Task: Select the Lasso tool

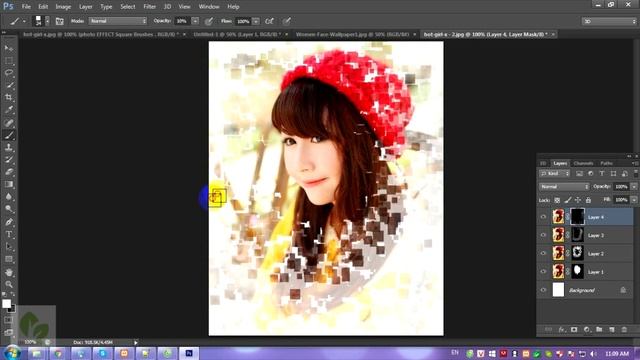Action: (x=9, y=73)
